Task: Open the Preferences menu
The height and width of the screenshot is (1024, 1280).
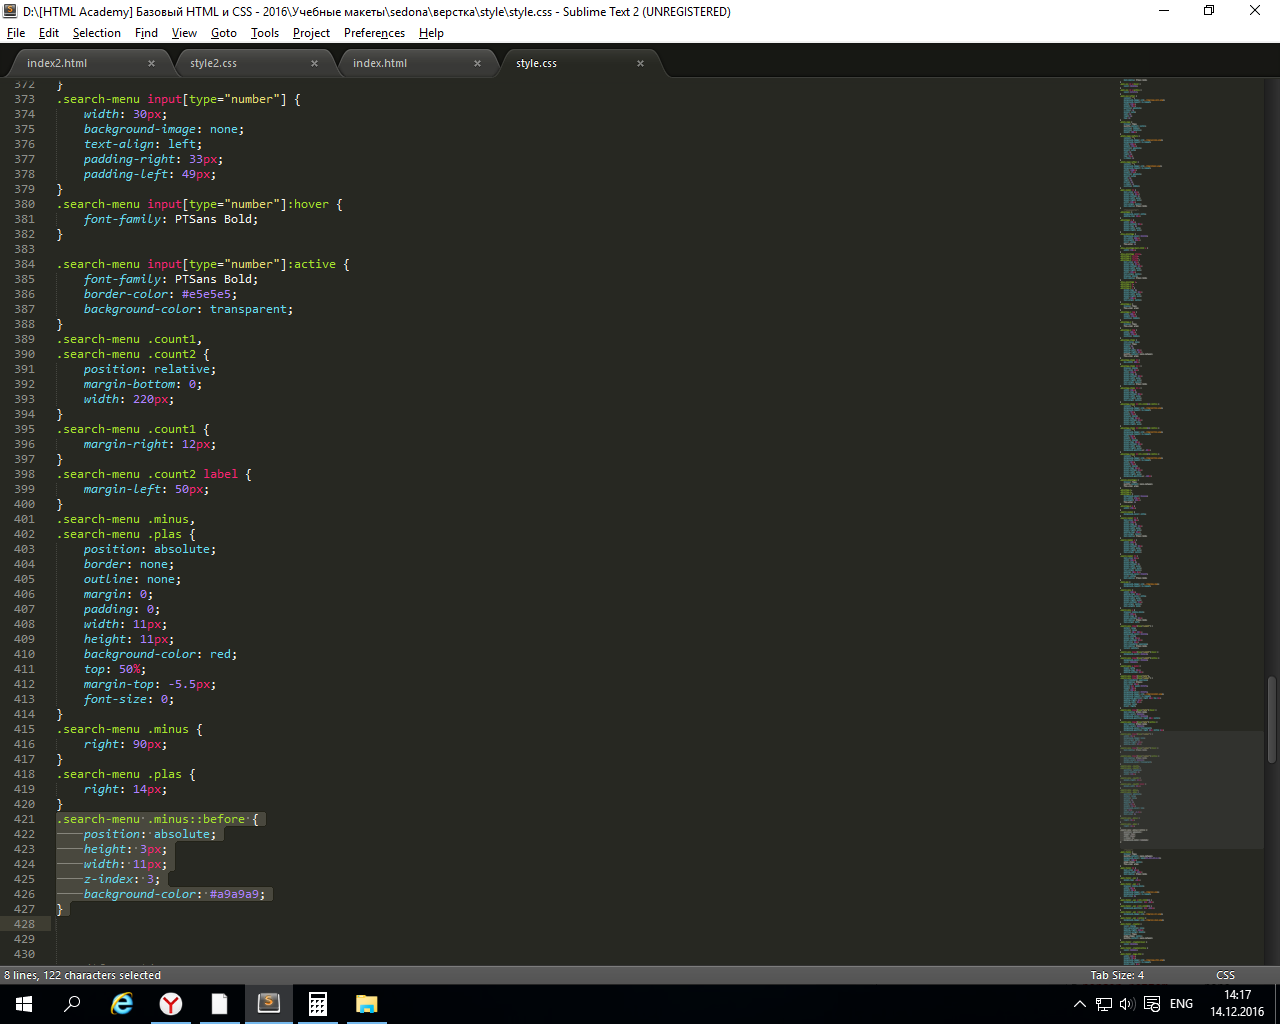Action: 374,33
